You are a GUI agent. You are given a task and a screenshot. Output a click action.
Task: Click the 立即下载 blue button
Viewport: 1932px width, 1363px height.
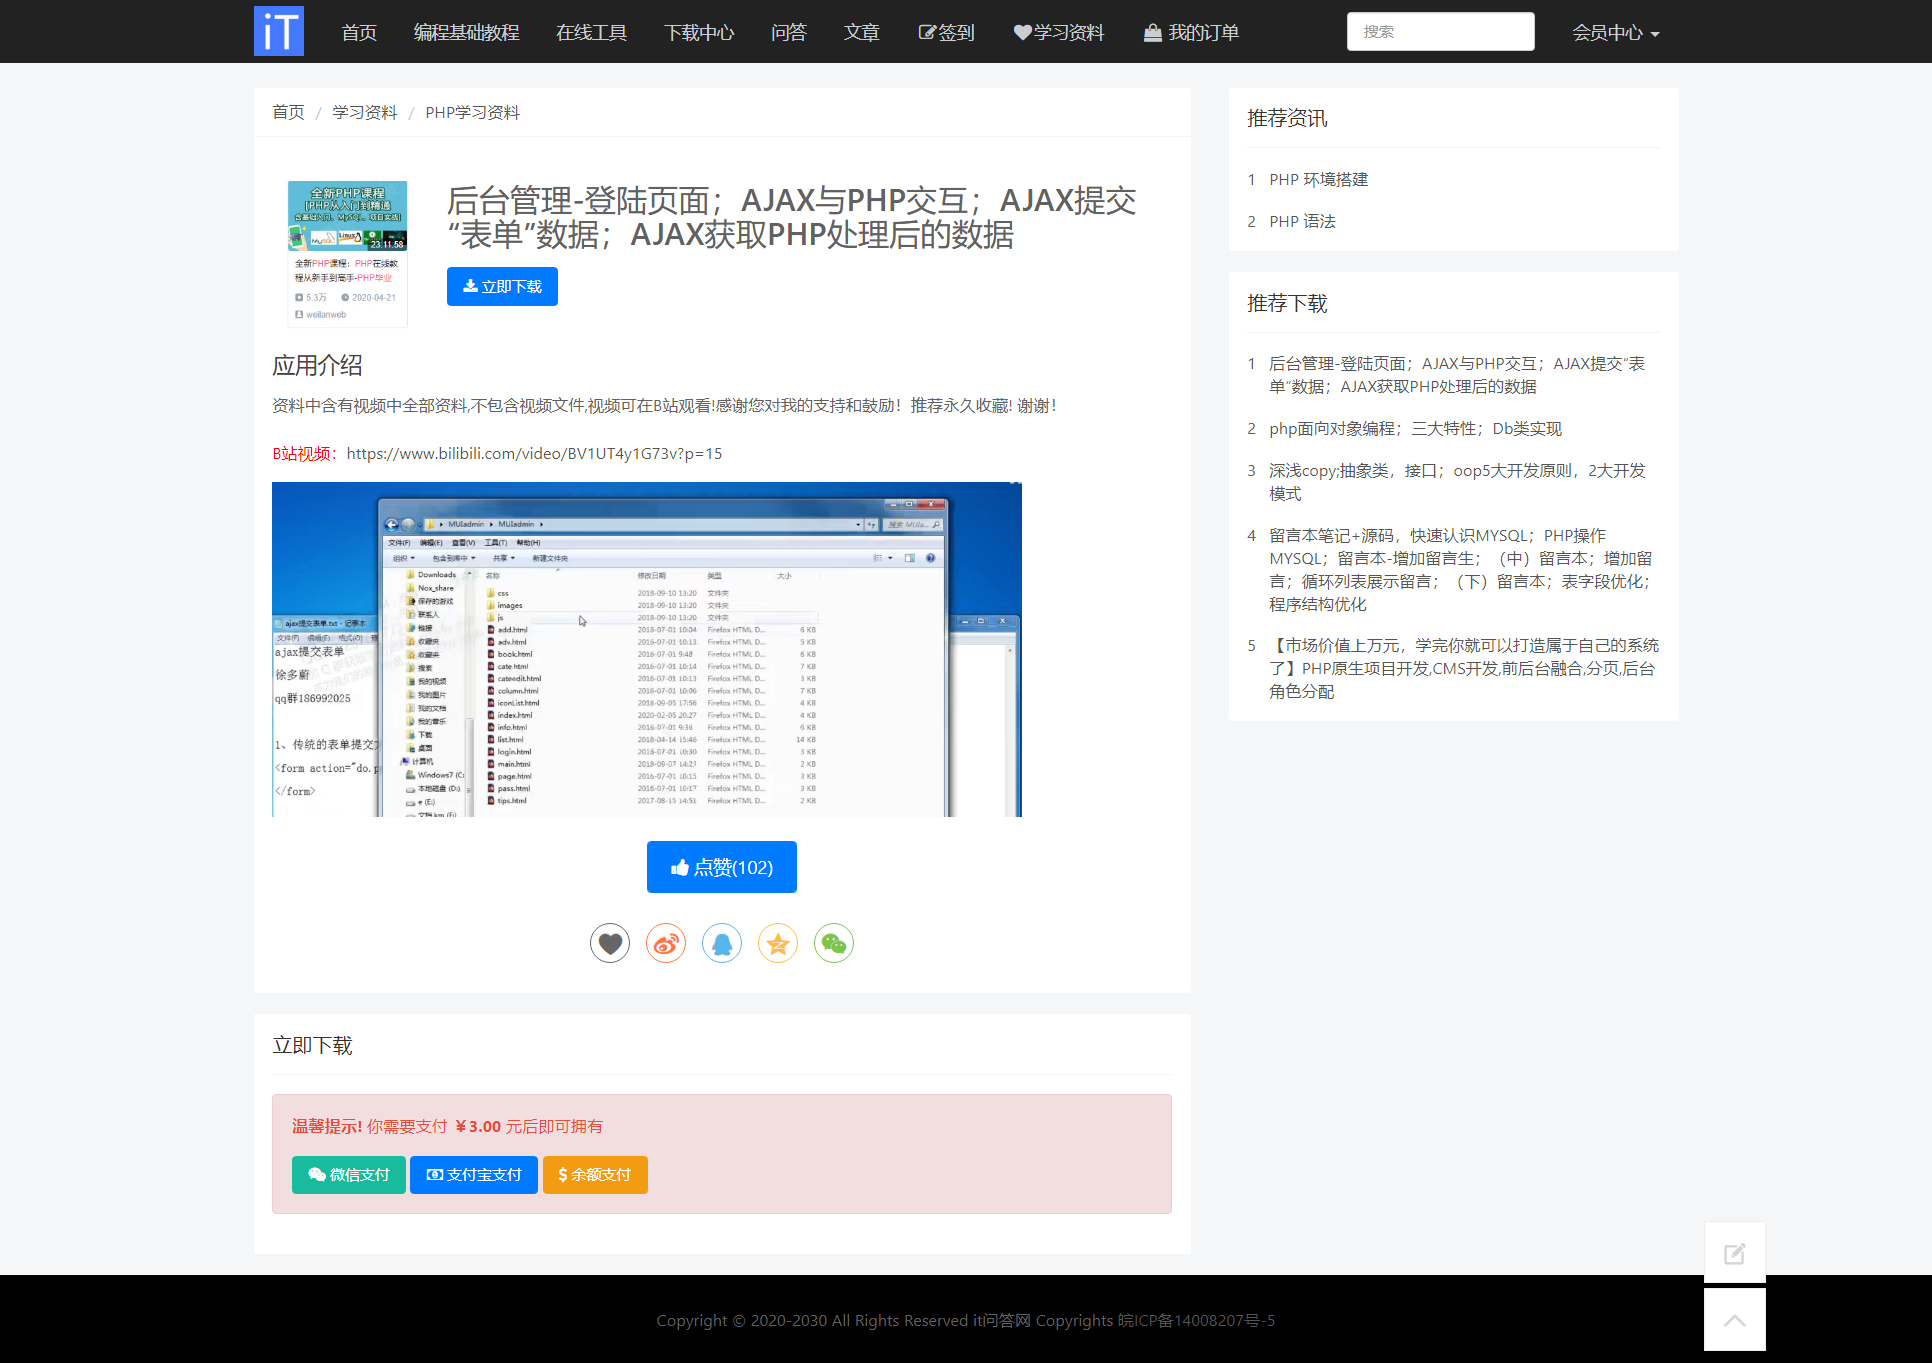tap(502, 286)
